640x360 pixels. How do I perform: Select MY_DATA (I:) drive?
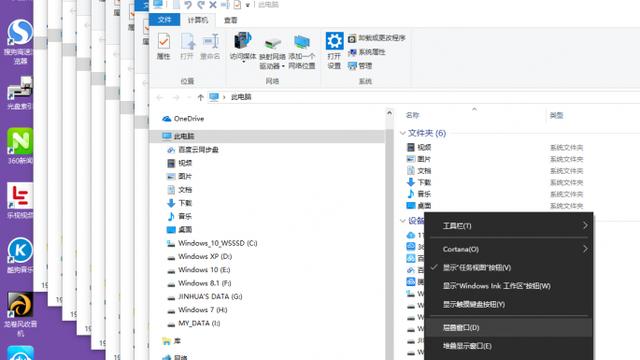tap(194, 323)
